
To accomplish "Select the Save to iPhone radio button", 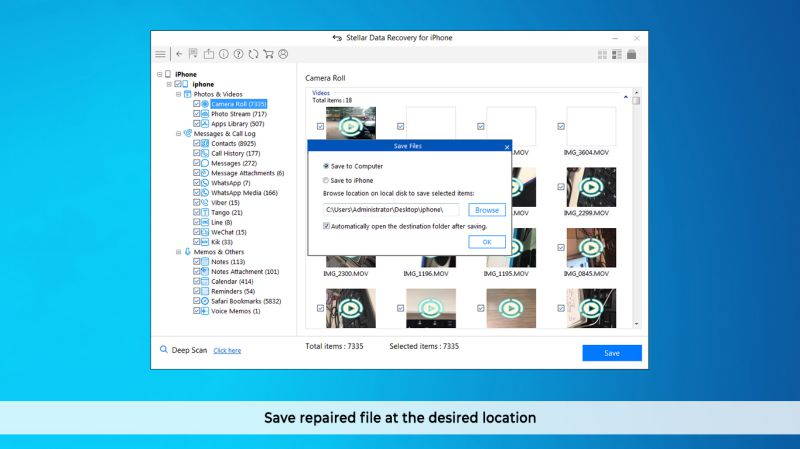I will [326, 179].
